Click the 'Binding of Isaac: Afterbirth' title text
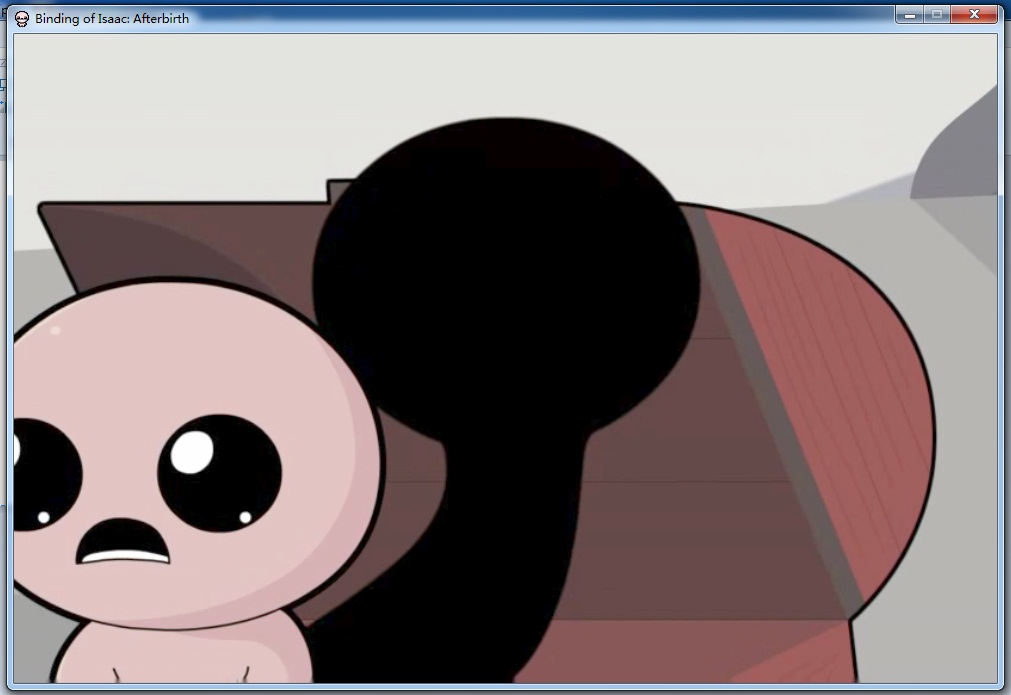This screenshot has width=1011, height=695. pos(112,19)
